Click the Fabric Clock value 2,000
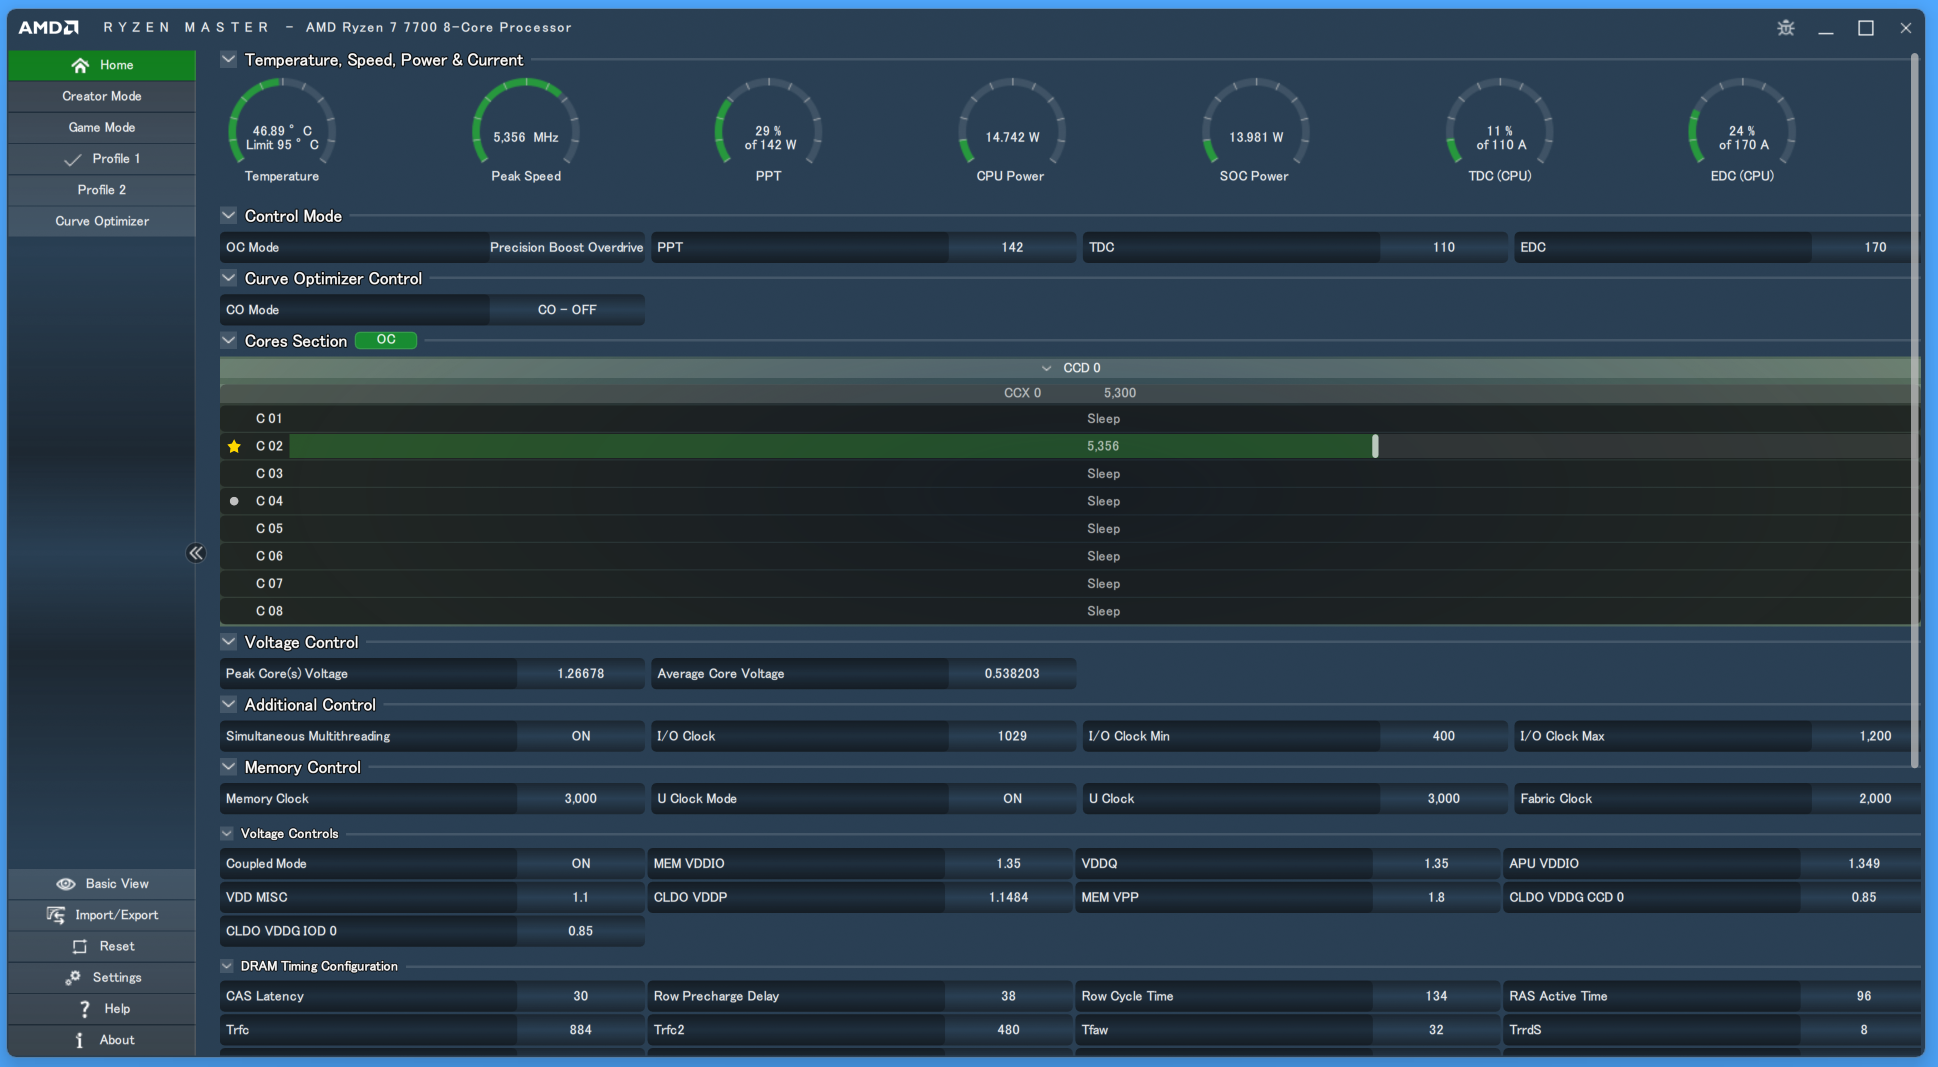This screenshot has width=1938, height=1067. tap(1866, 799)
